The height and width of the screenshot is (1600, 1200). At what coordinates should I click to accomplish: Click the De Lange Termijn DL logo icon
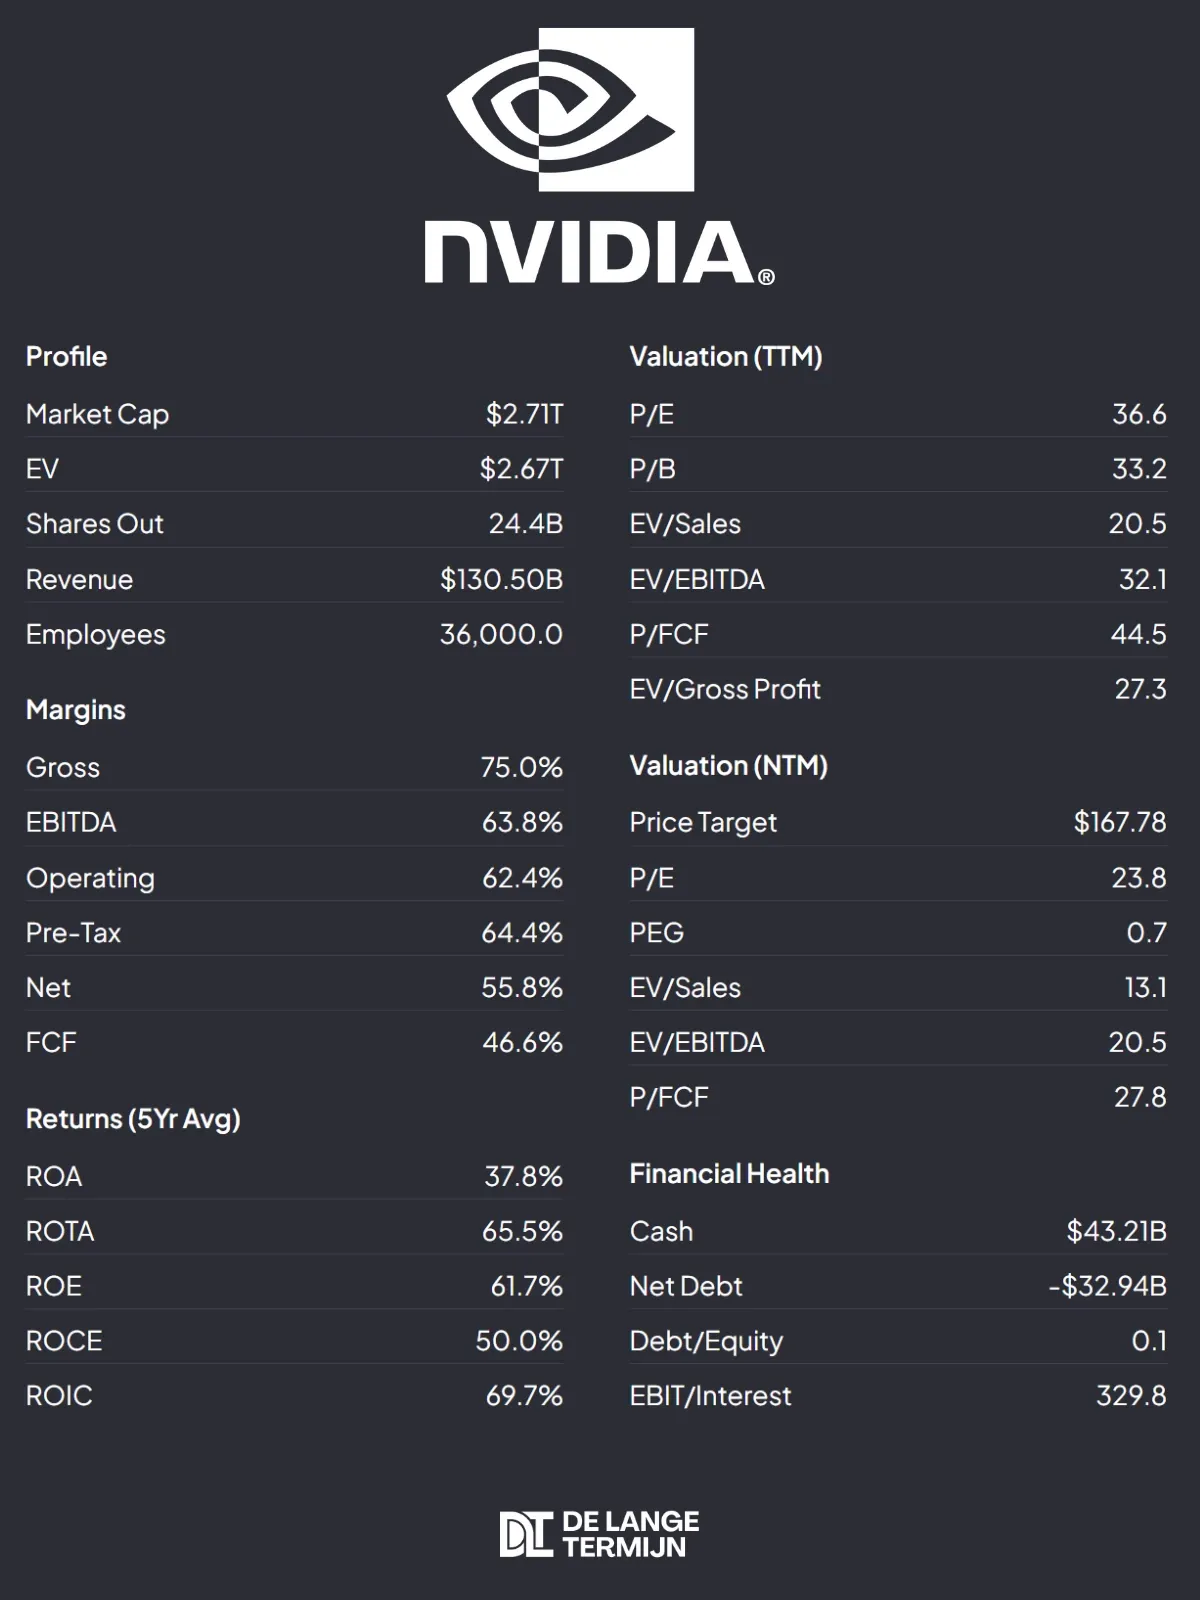[526, 1534]
